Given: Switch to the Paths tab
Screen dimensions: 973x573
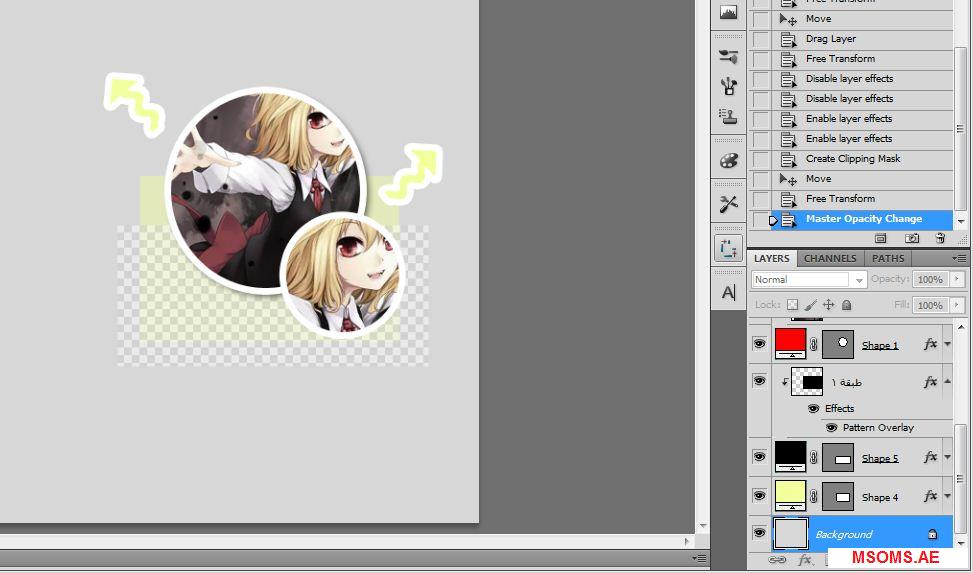Looking at the screenshot, I should [888, 258].
